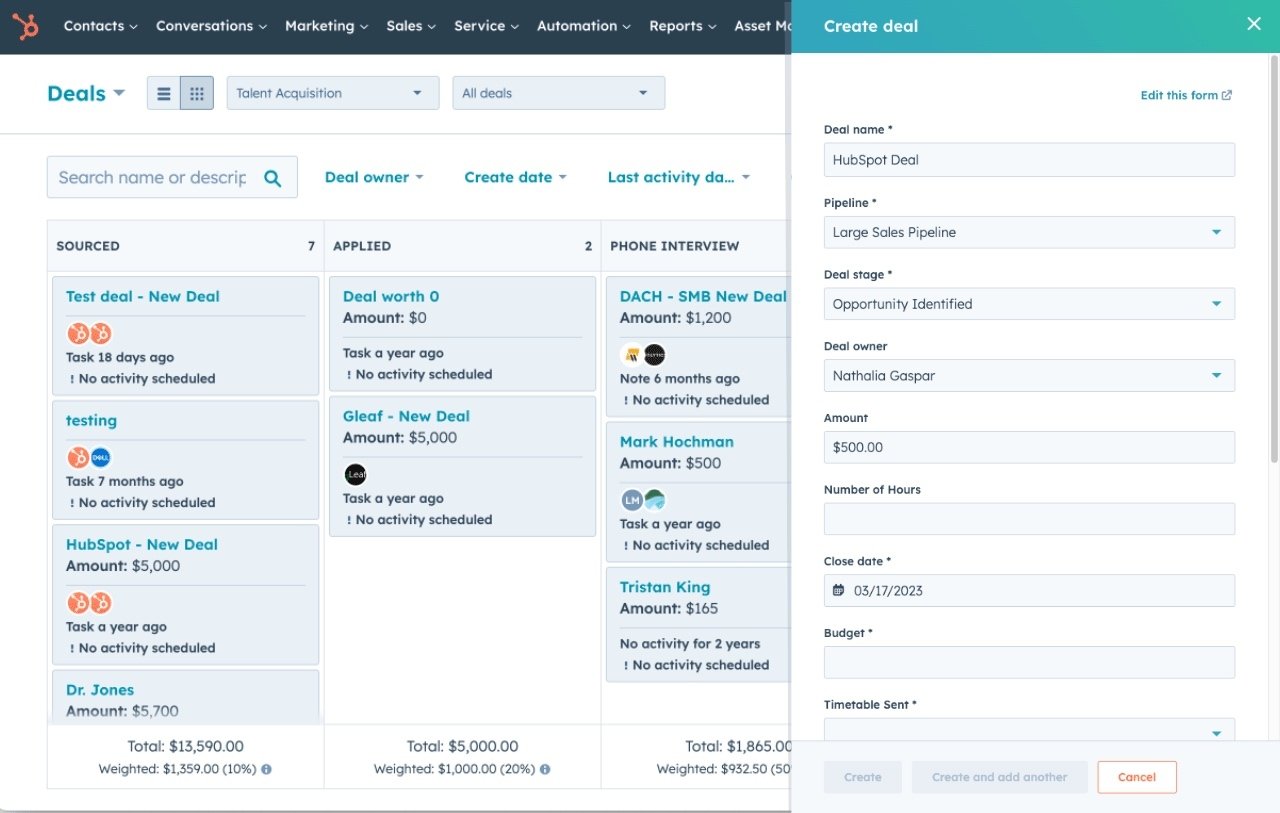1280x813 pixels.
Task: Open the Automation menu
Action: coord(583,26)
